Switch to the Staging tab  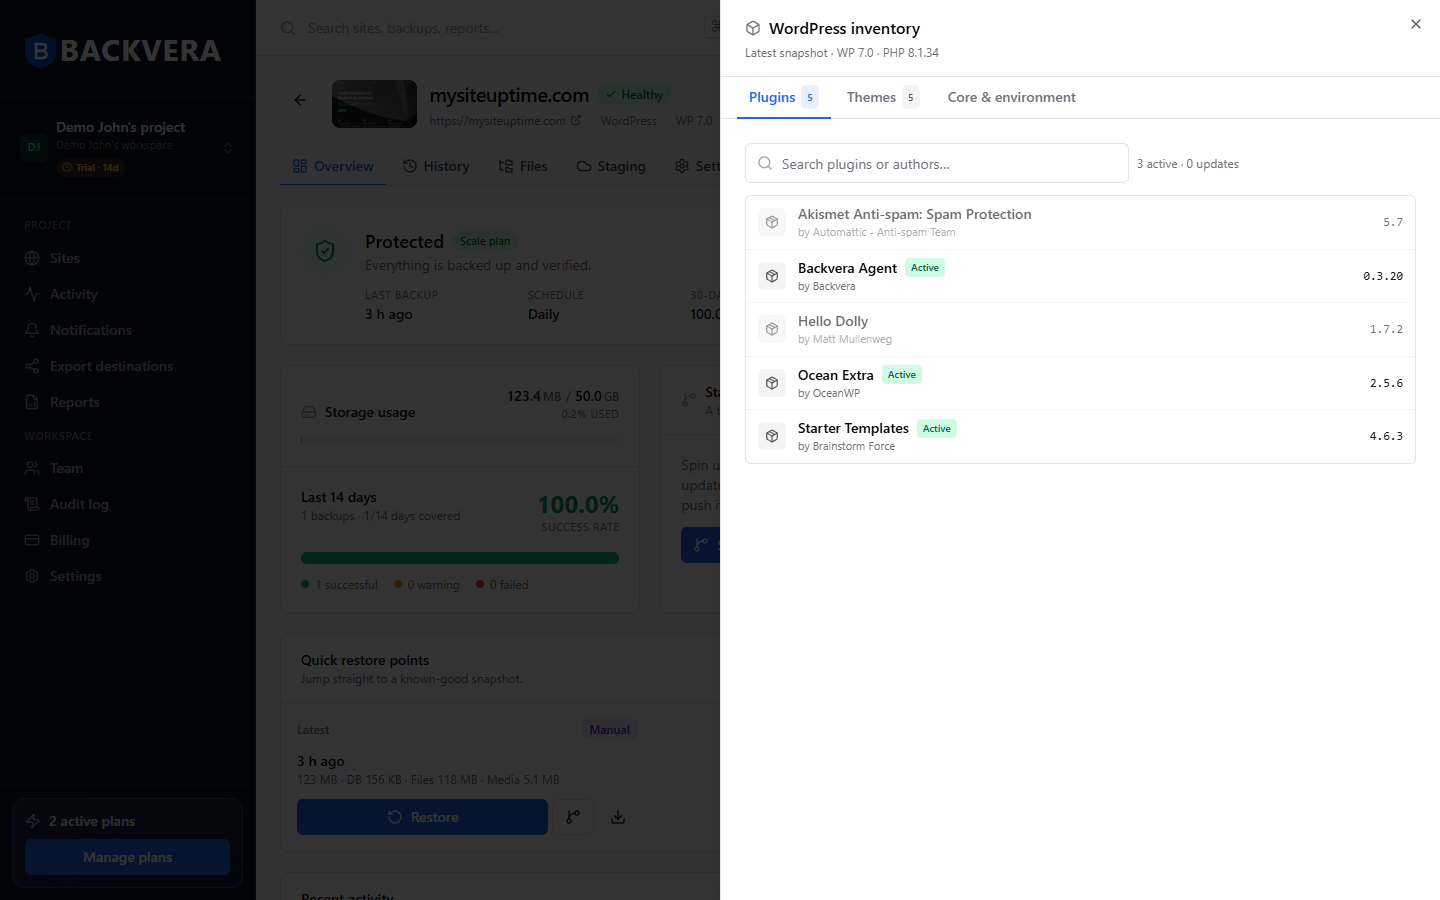pyautogui.click(x=611, y=166)
